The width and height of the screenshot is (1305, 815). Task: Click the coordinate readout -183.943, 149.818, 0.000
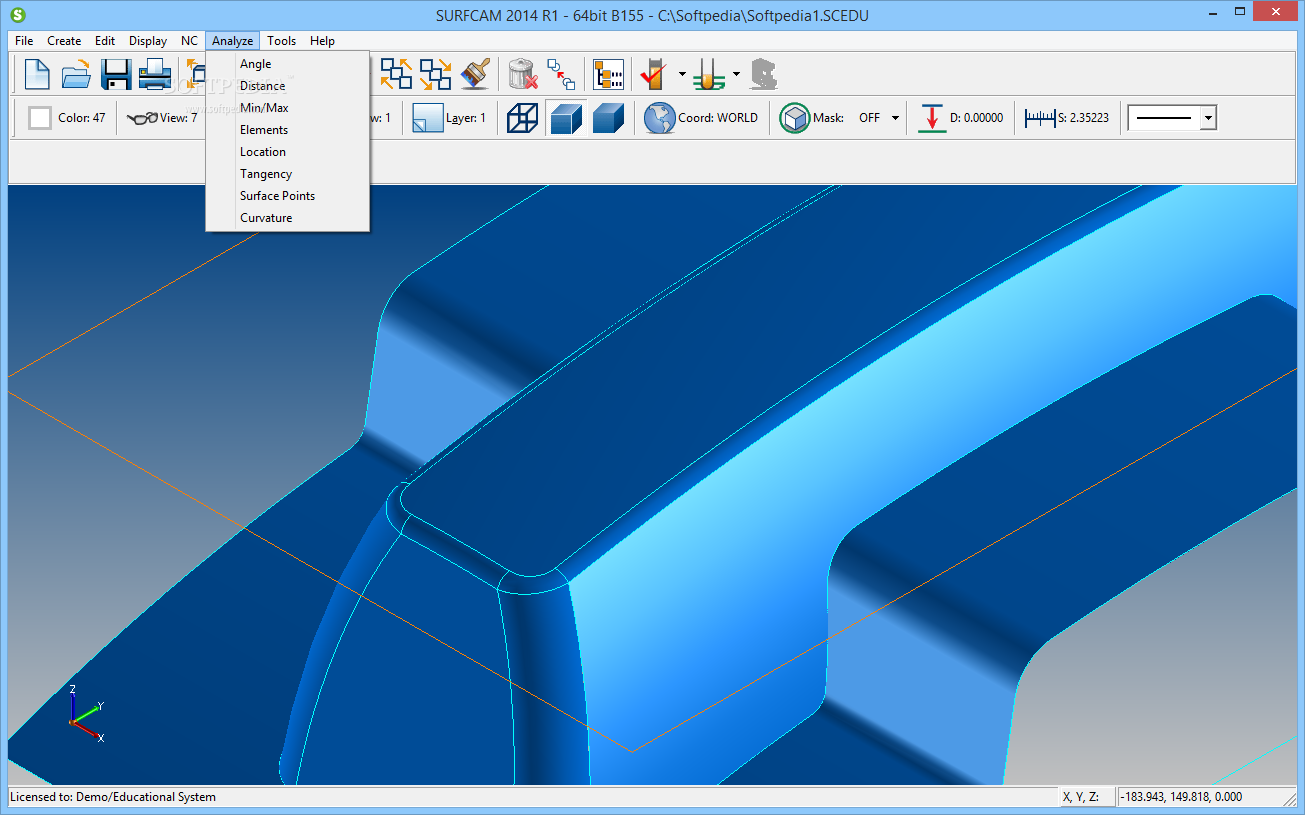click(1181, 797)
